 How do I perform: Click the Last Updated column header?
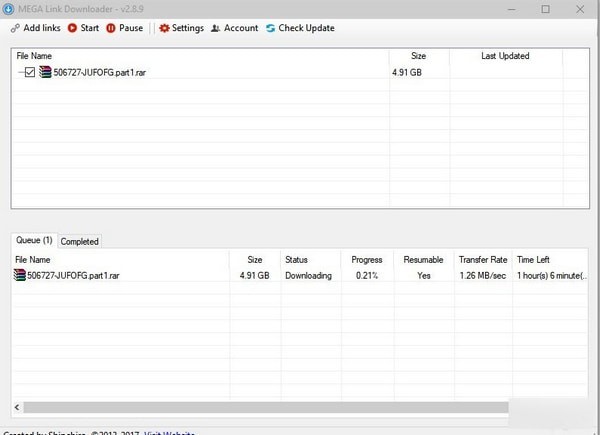(505, 56)
